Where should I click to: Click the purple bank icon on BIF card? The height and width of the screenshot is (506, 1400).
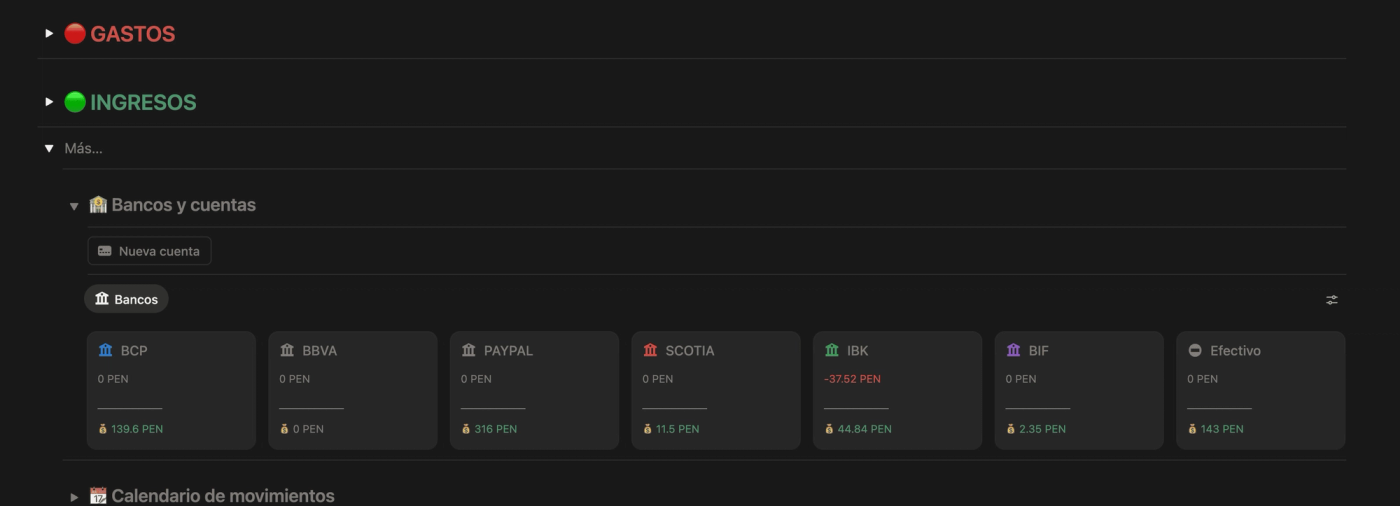(1014, 350)
